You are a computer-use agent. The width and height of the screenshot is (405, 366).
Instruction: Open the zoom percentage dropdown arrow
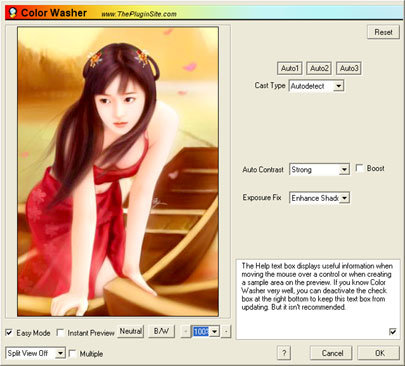pos(215,332)
